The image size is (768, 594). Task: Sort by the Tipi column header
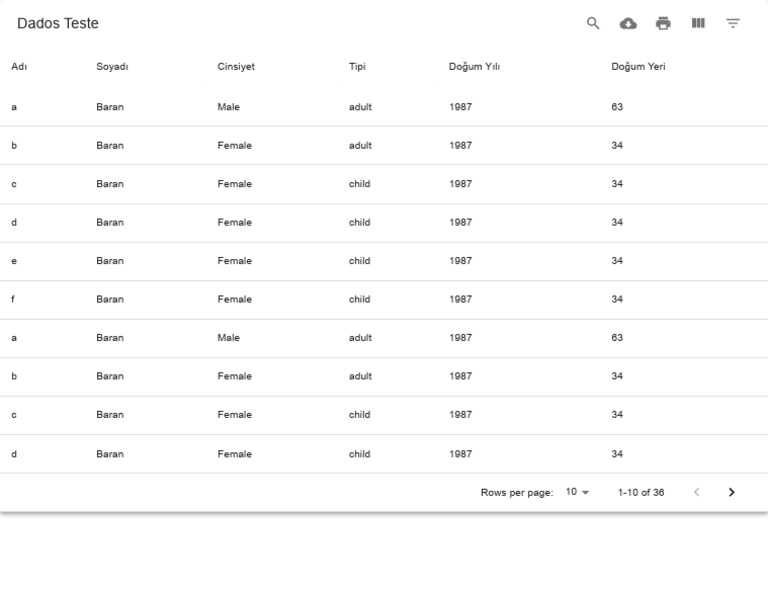[x=357, y=67]
